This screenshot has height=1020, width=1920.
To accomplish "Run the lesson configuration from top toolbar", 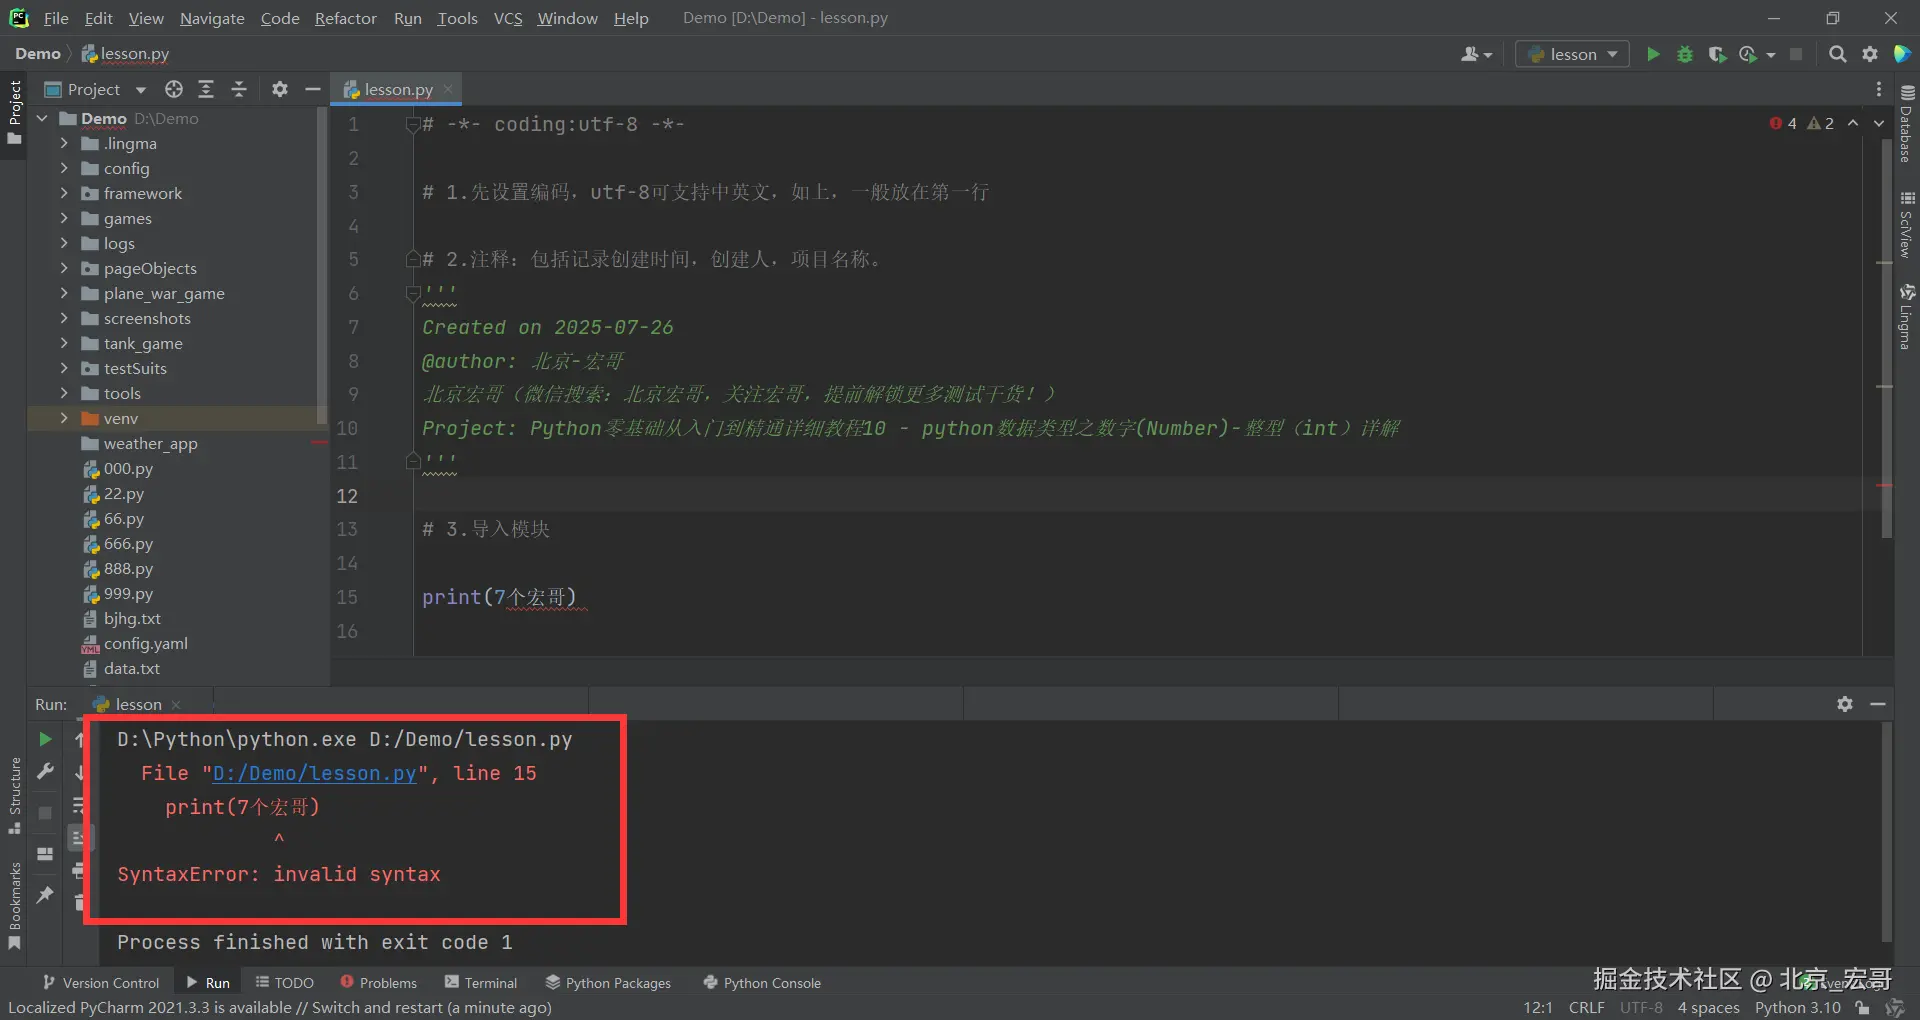I will (1653, 54).
